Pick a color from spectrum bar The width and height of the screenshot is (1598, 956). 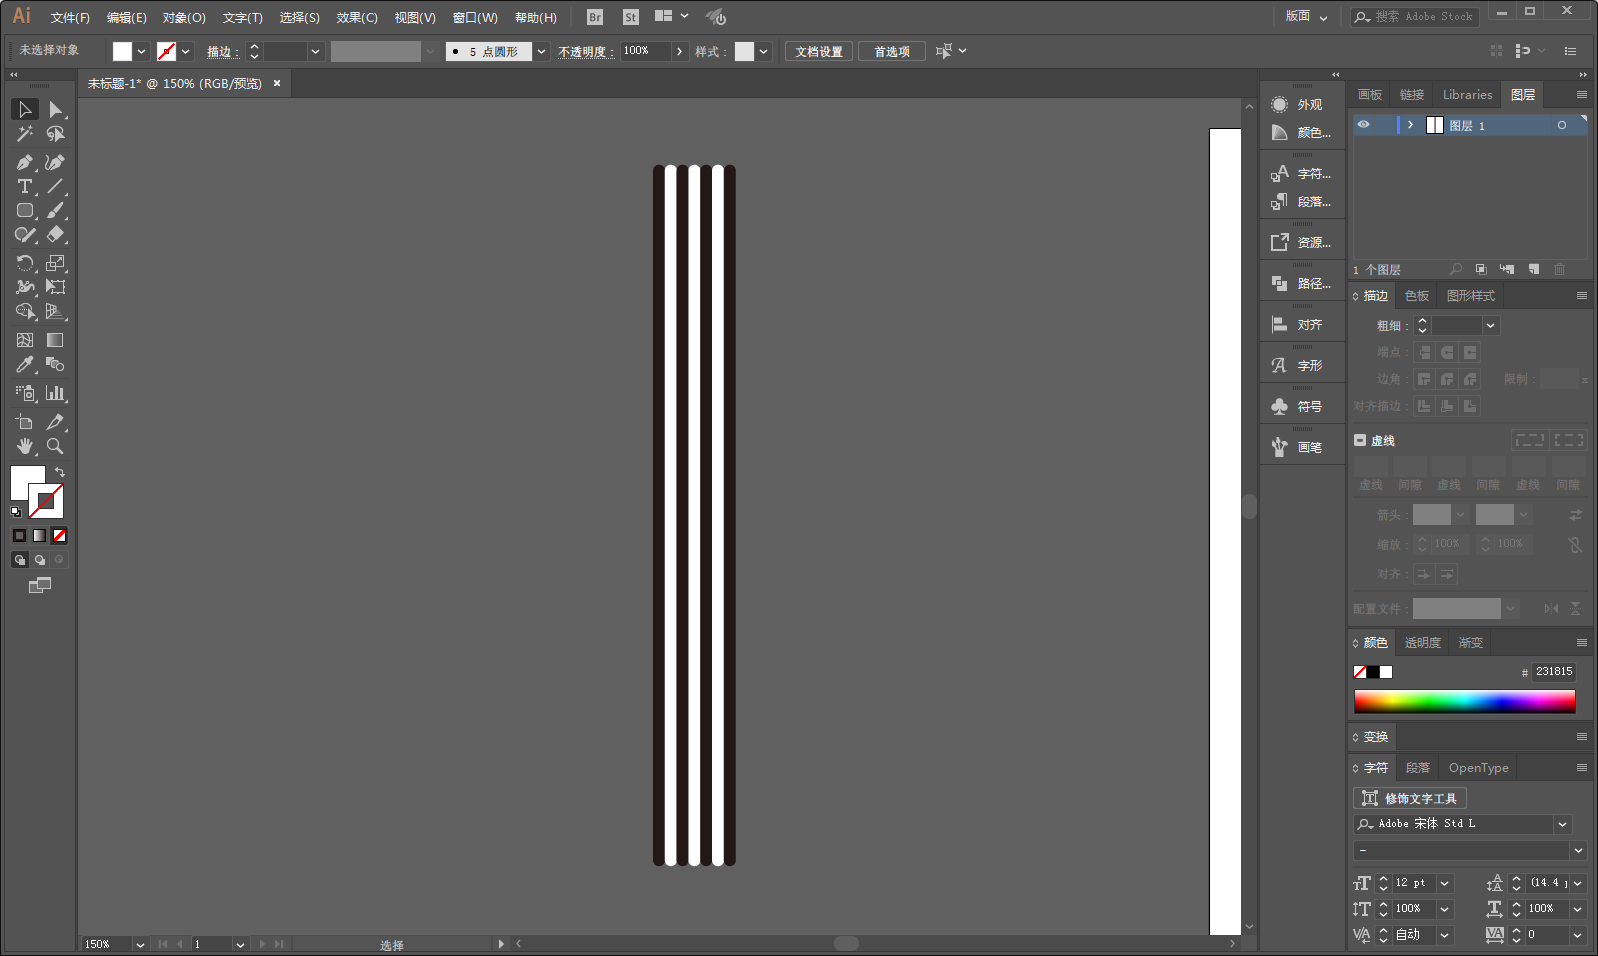coord(1464,701)
